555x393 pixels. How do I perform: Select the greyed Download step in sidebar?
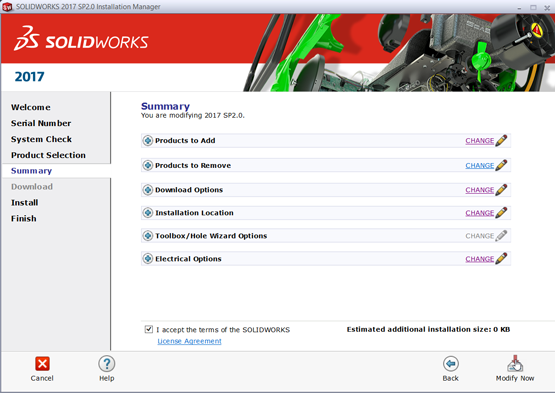(32, 187)
